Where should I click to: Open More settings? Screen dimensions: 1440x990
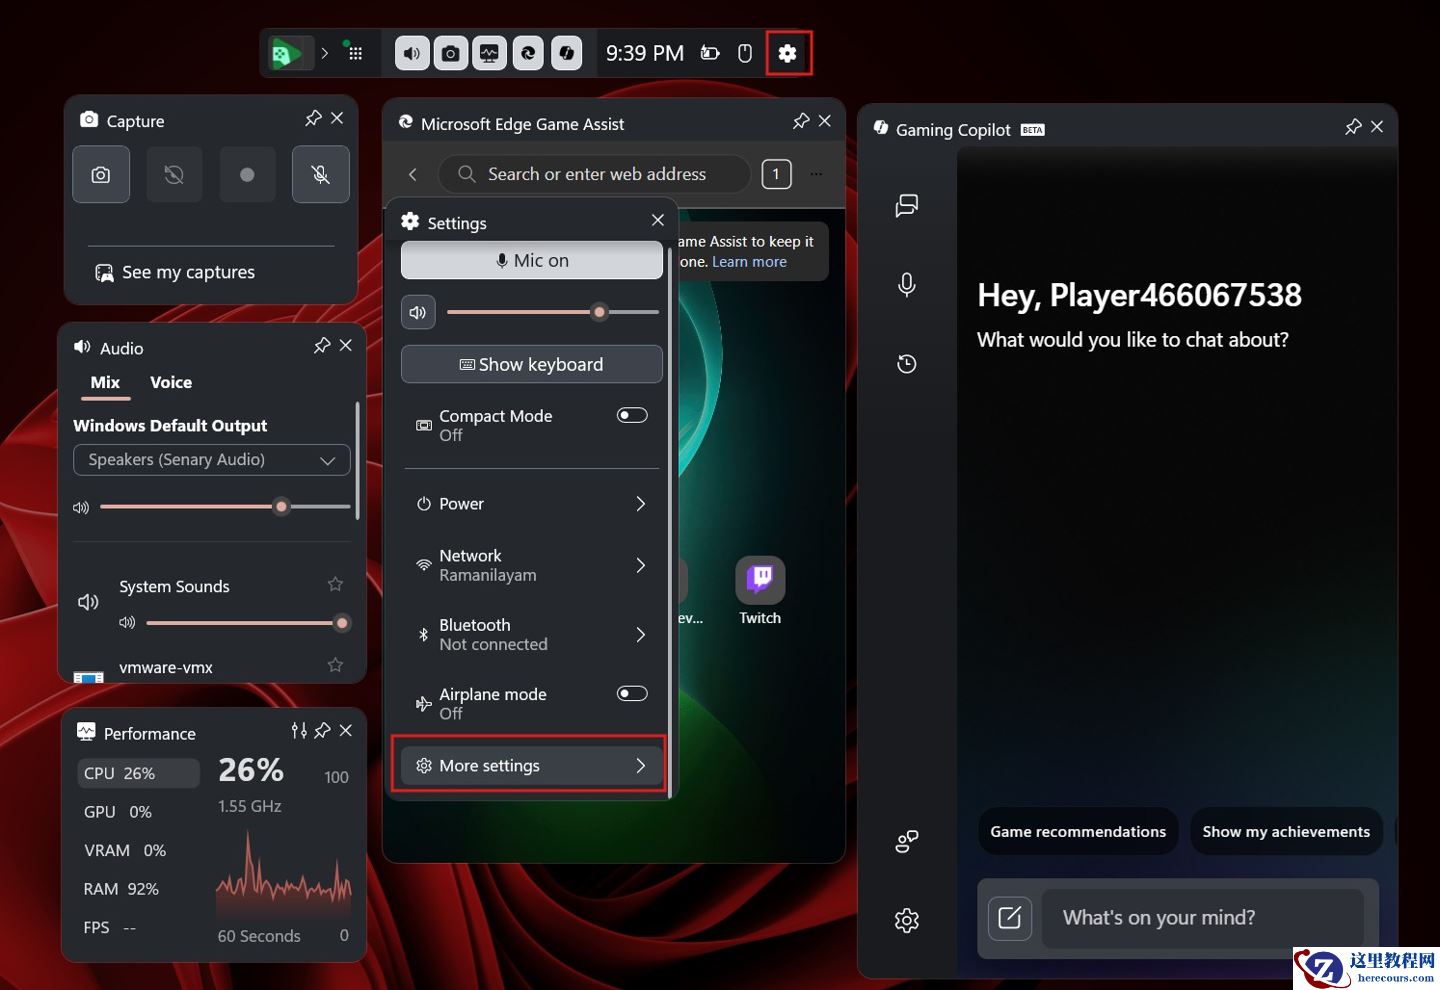coord(532,766)
